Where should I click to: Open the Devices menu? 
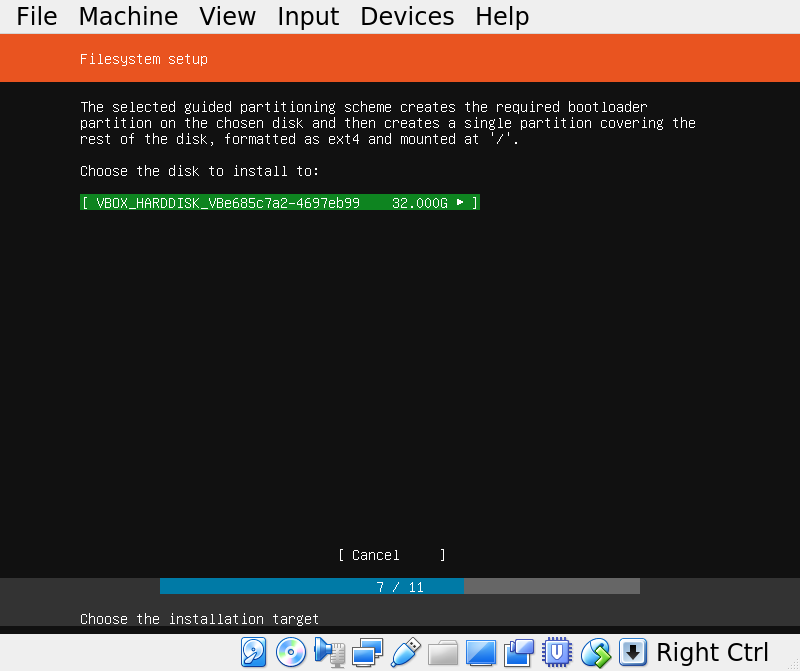pos(407,17)
